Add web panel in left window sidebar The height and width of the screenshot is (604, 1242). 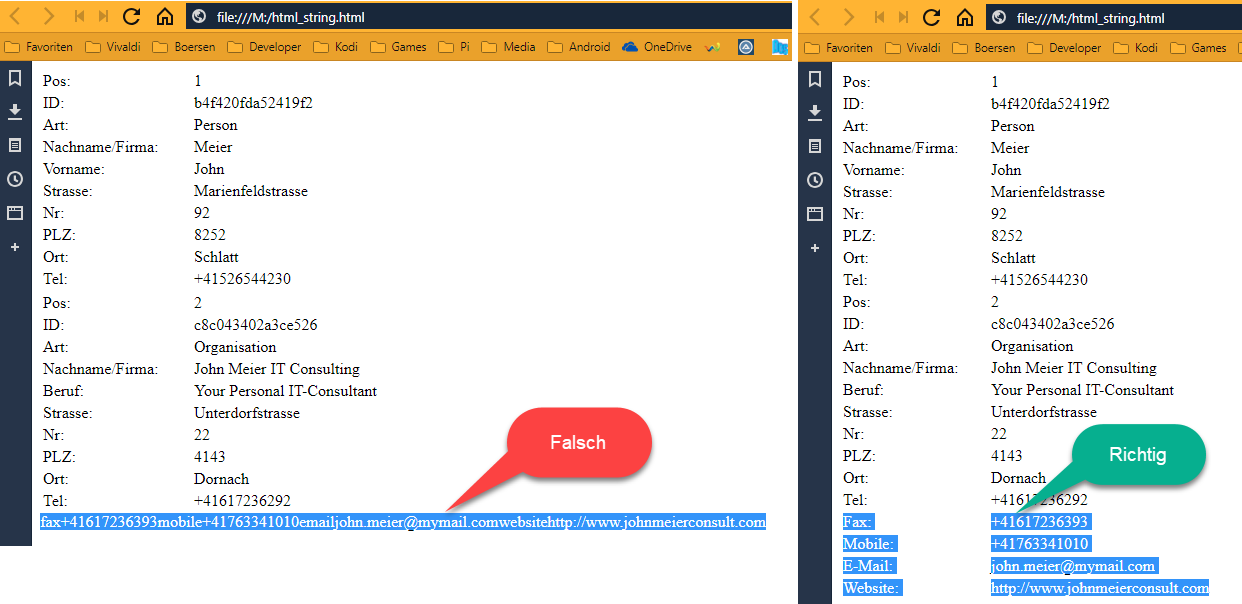tap(15, 247)
